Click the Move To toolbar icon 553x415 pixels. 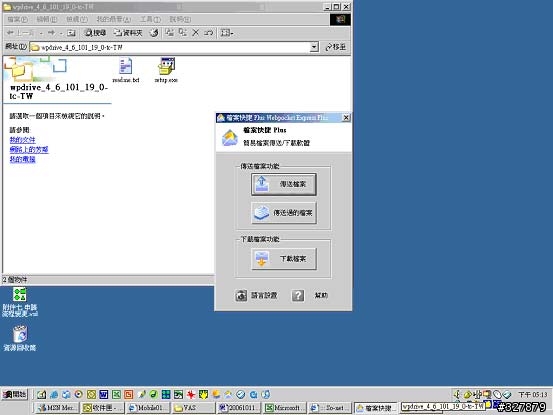point(170,33)
